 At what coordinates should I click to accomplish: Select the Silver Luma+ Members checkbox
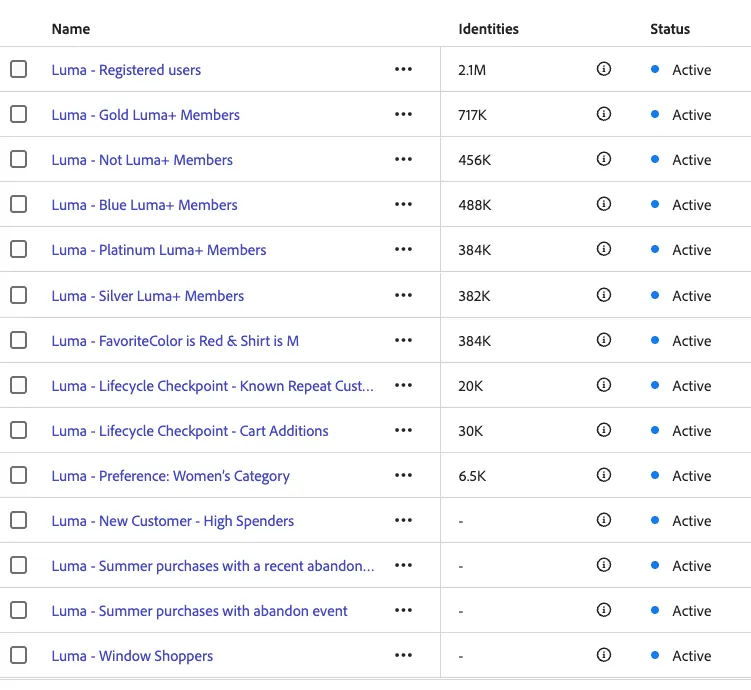tap(19, 295)
